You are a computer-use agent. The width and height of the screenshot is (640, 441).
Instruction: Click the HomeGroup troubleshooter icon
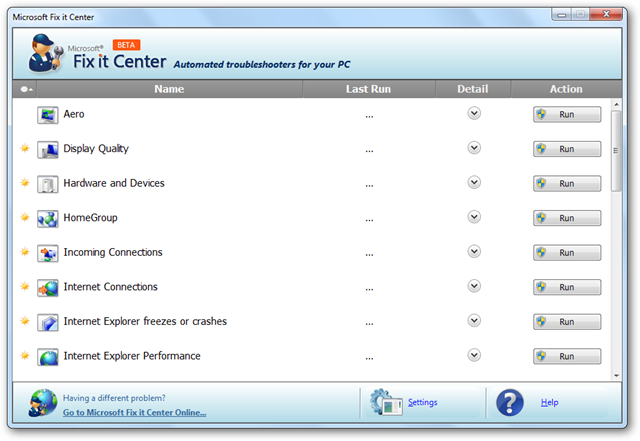[48, 218]
